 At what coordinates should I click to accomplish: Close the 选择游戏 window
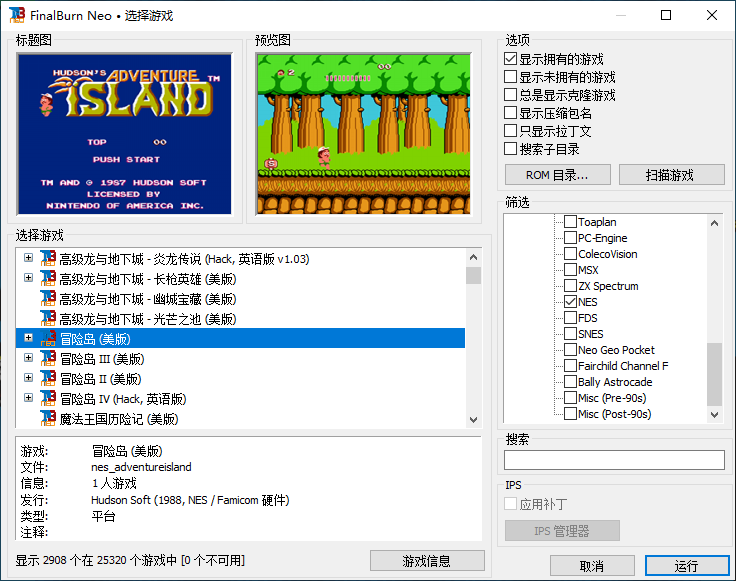coord(712,15)
